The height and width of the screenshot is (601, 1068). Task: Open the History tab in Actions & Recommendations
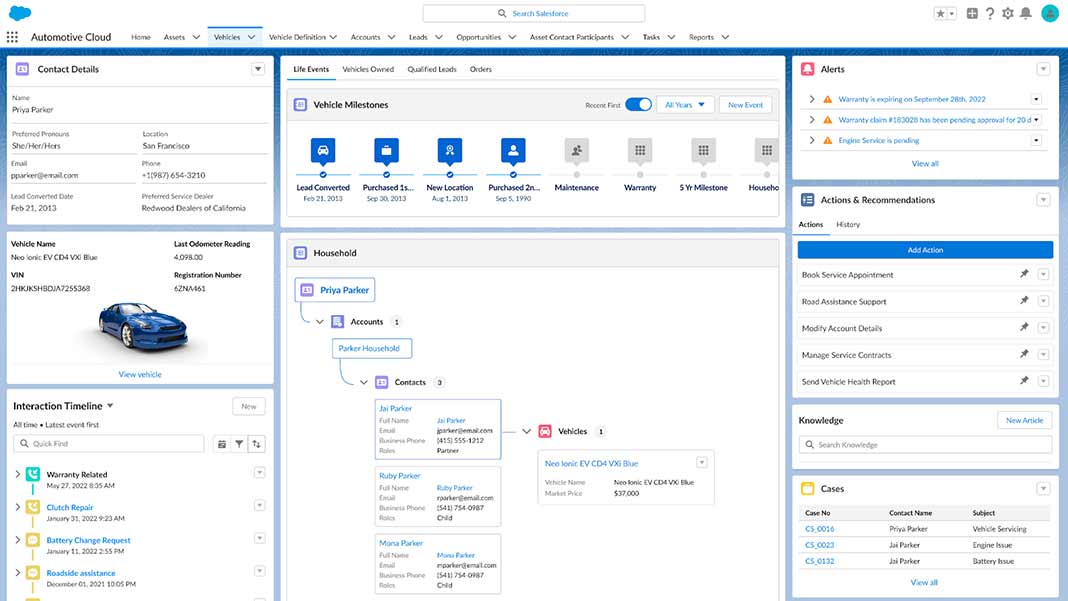click(847, 225)
